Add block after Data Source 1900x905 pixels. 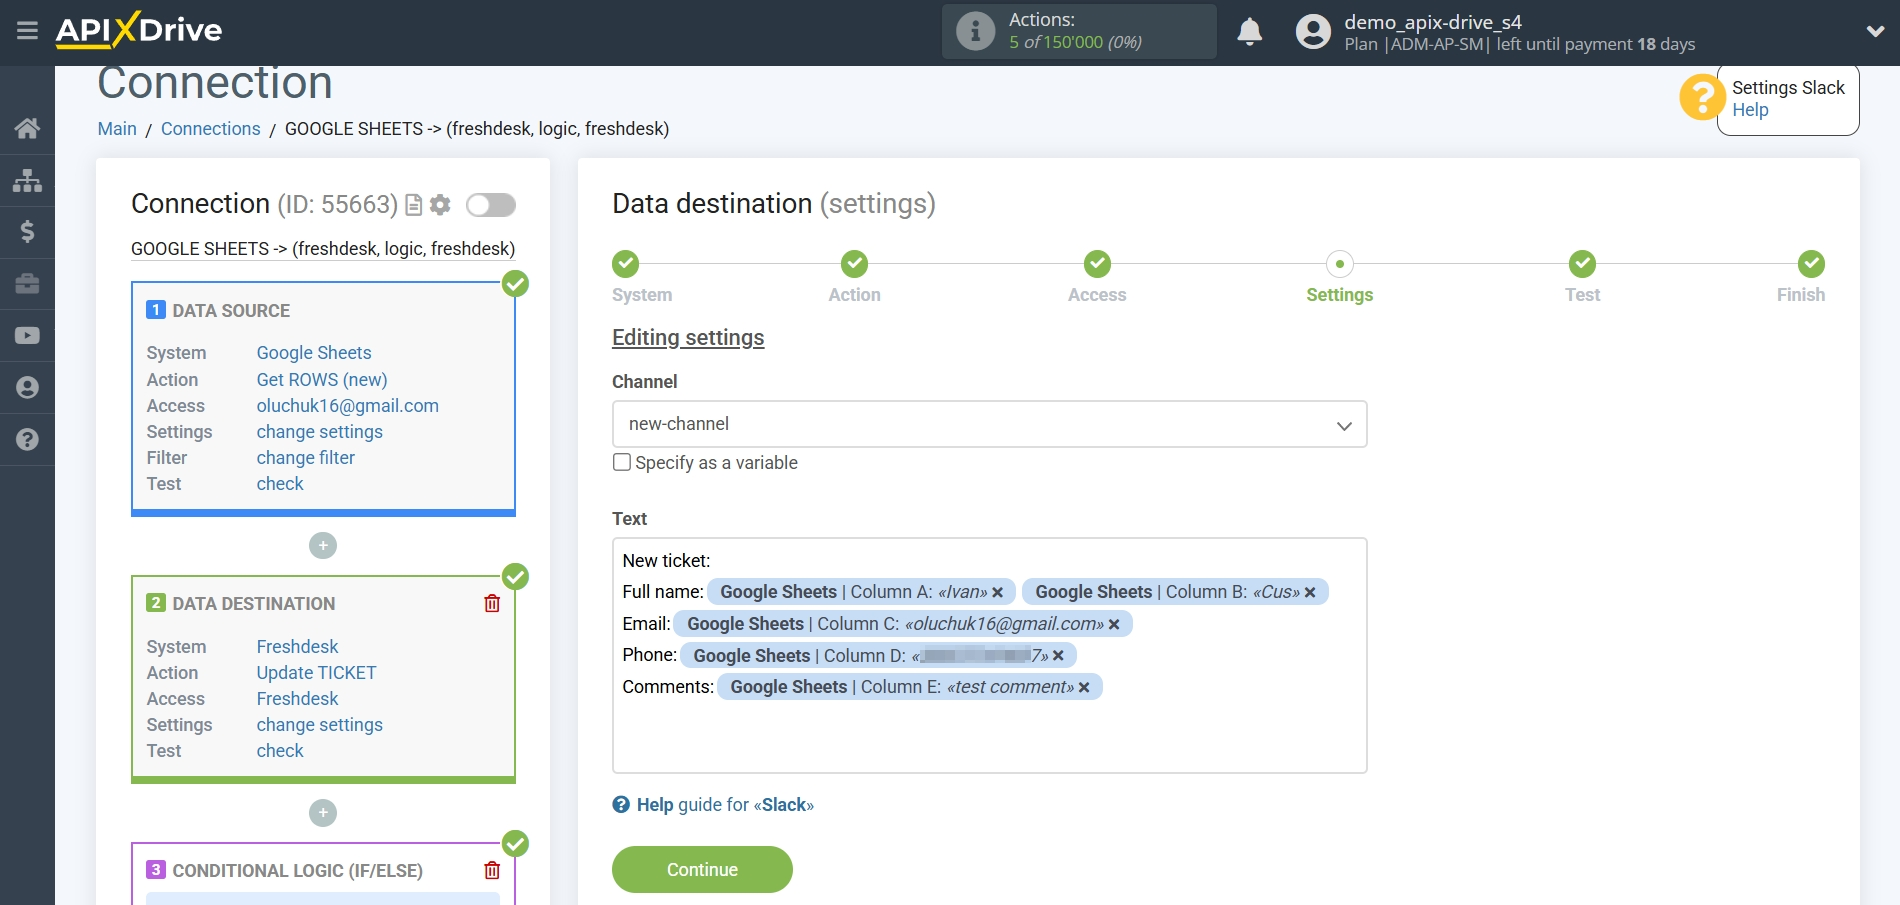click(322, 545)
